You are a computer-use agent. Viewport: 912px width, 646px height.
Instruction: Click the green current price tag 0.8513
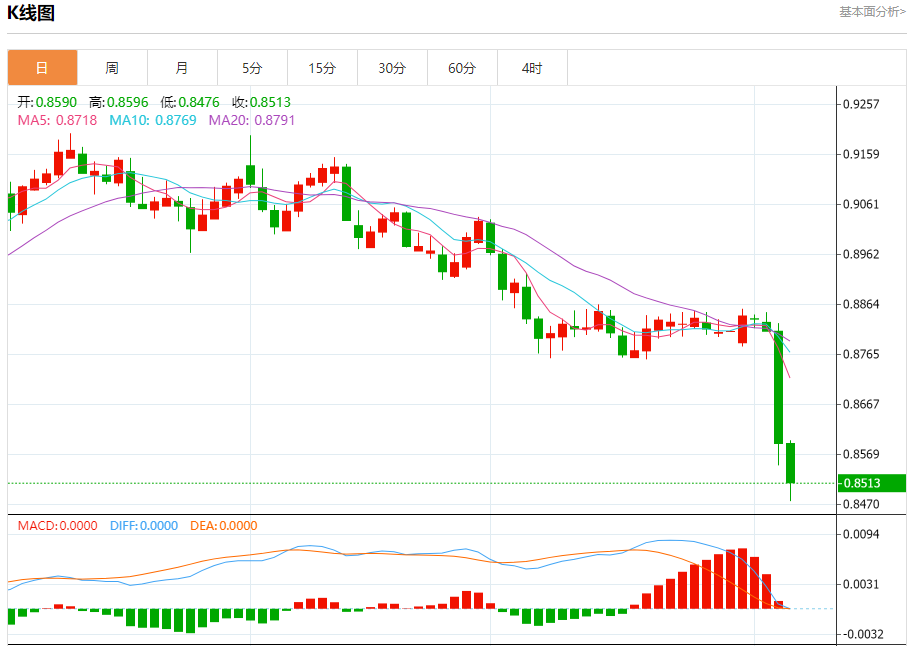coord(872,483)
